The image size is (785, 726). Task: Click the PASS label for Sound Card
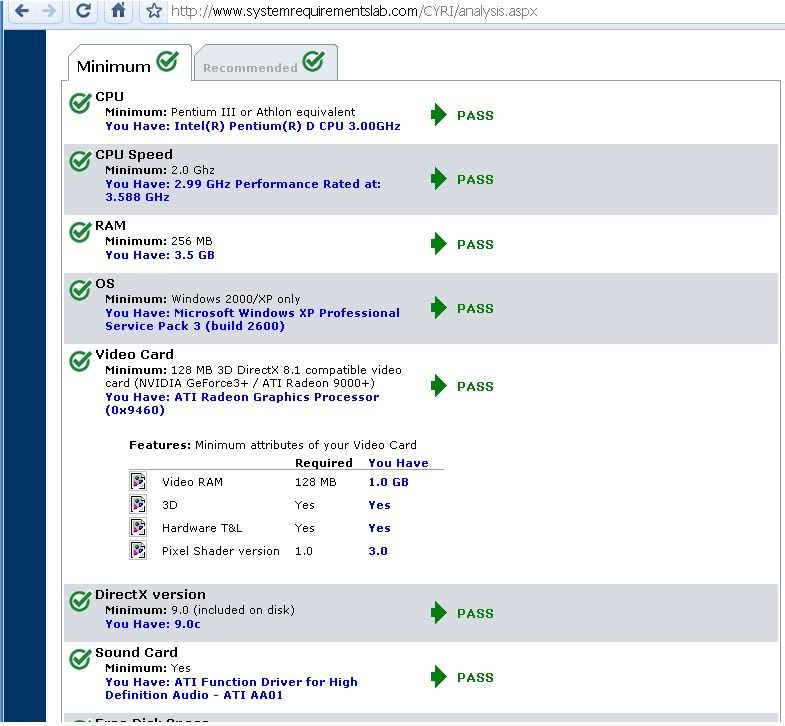[x=475, y=677]
